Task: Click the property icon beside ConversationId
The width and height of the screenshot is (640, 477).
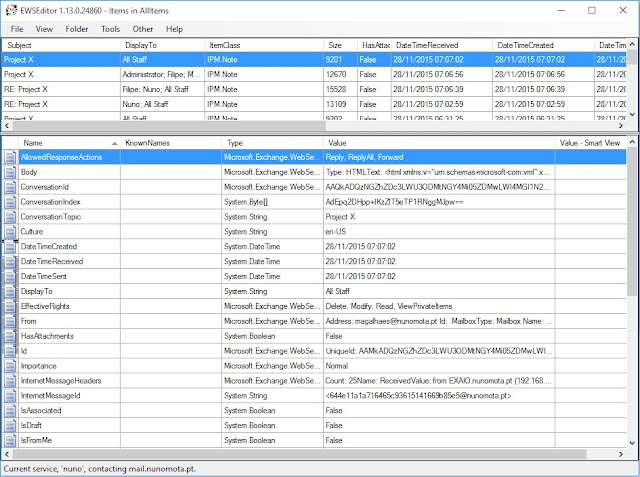Action: (x=10, y=187)
